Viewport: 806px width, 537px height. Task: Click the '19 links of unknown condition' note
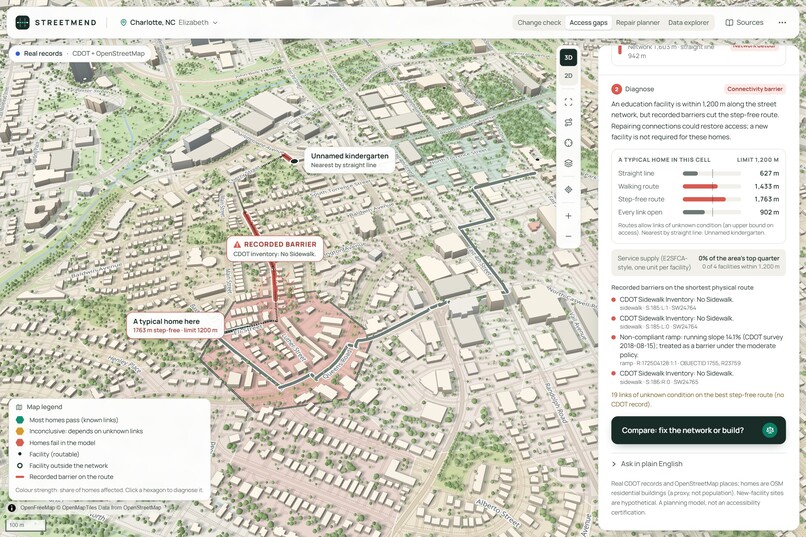(698, 399)
